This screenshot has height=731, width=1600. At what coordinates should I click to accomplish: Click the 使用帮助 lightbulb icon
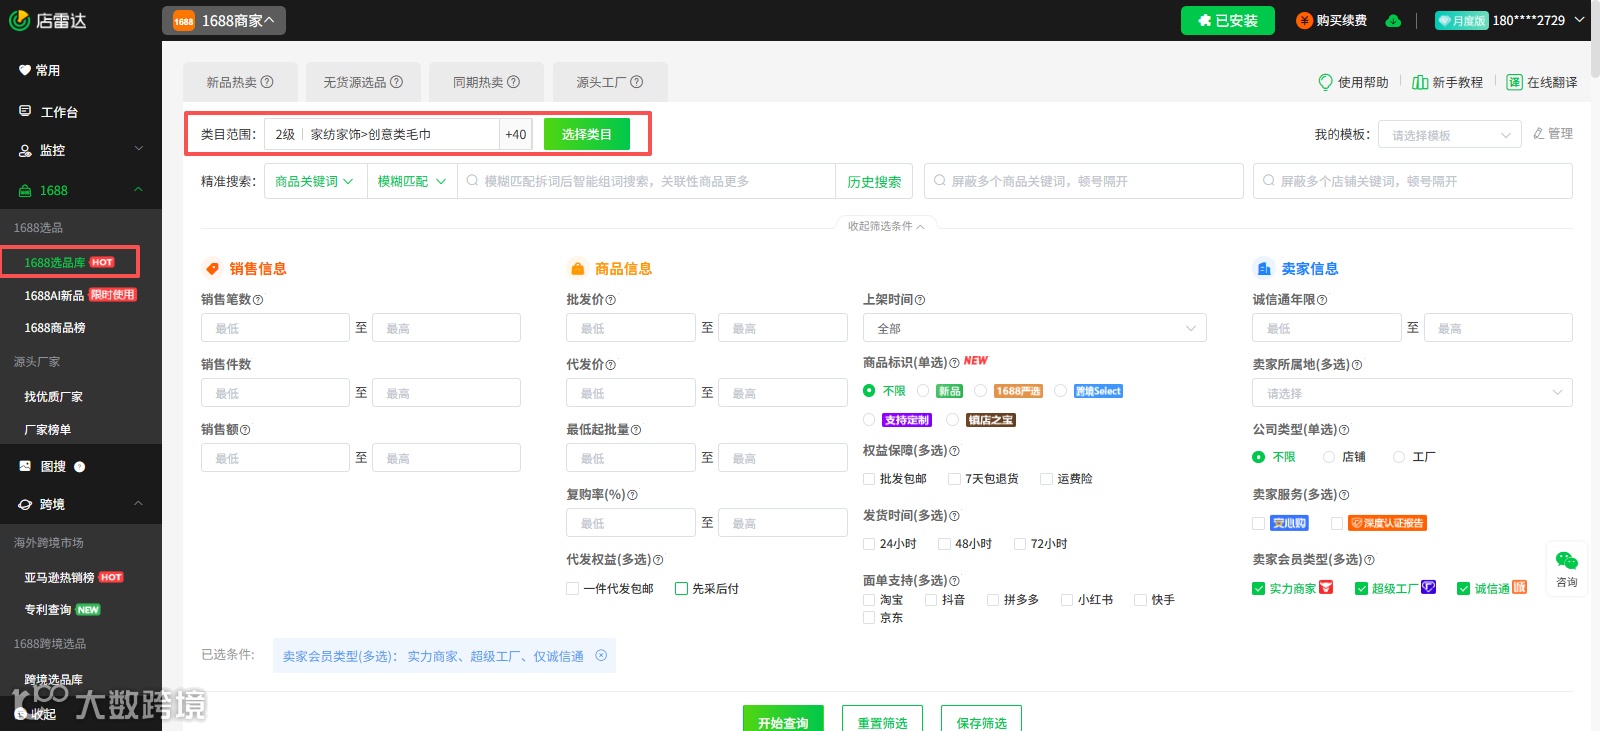tap(1326, 82)
